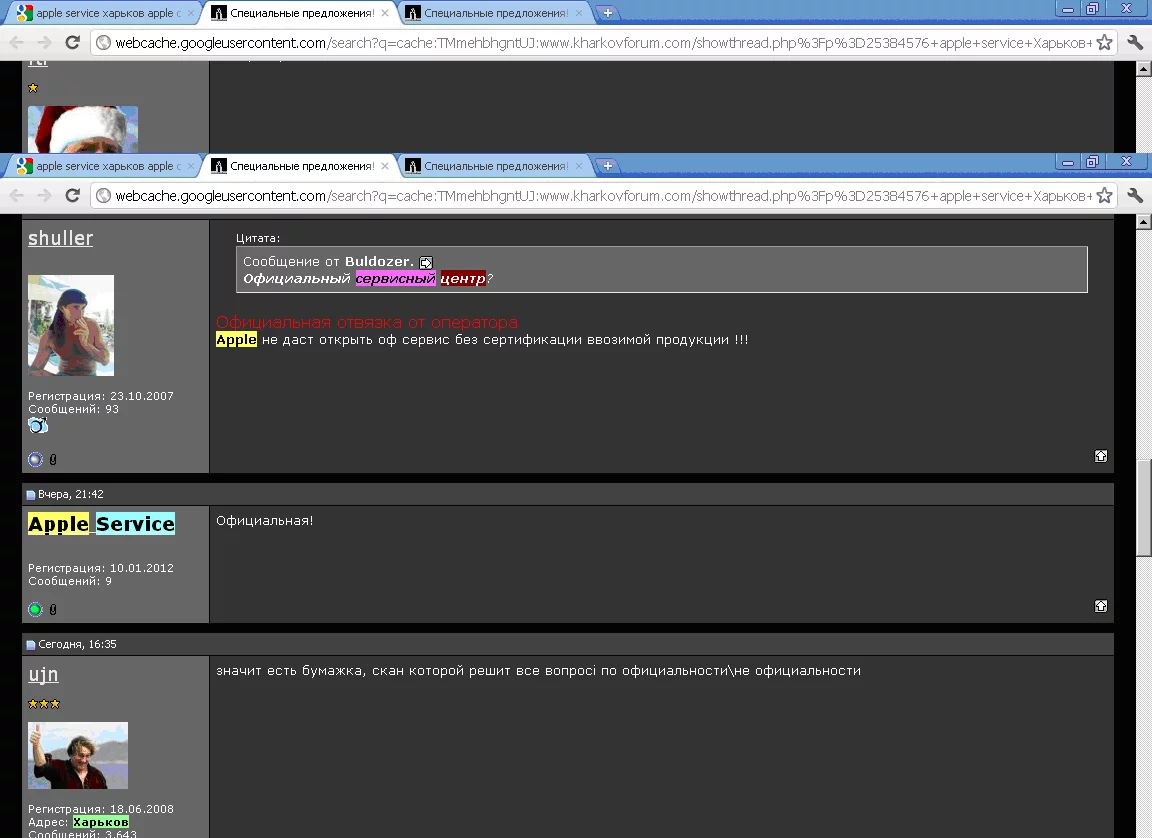
Task: Open ujn's user profile link
Action: click(43, 675)
